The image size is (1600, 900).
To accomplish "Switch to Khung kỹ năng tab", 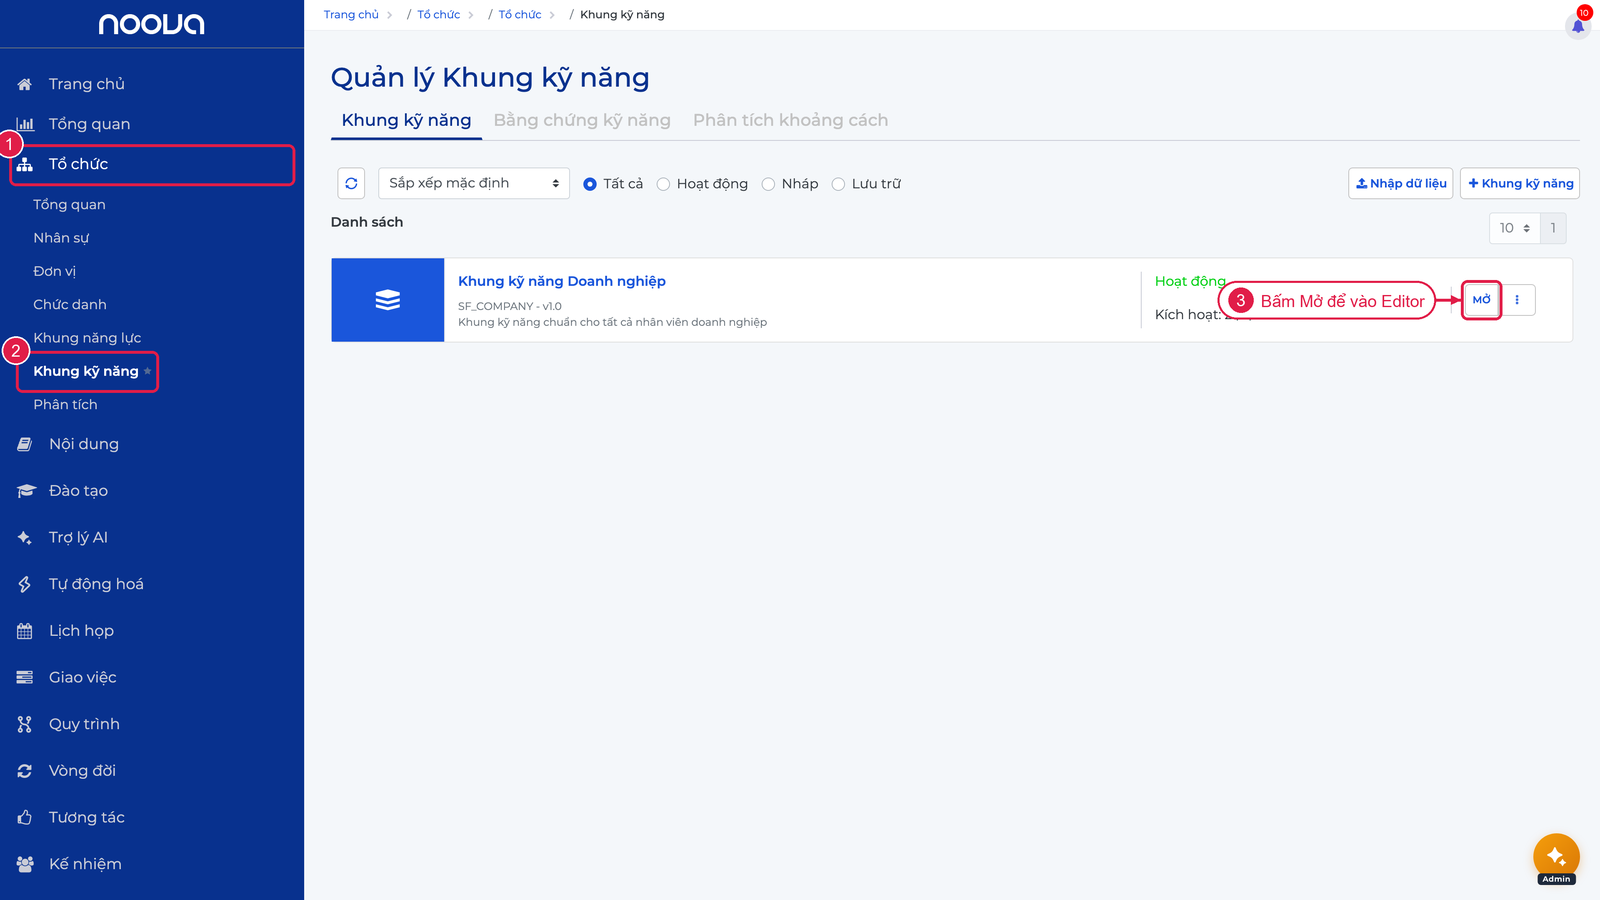I will (x=406, y=120).
